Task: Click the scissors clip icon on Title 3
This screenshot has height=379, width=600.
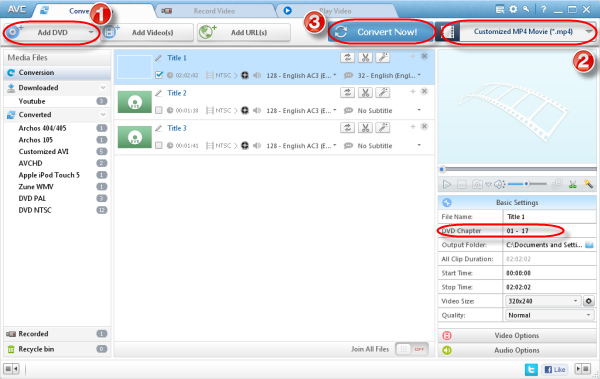Action: coord(365,128)
